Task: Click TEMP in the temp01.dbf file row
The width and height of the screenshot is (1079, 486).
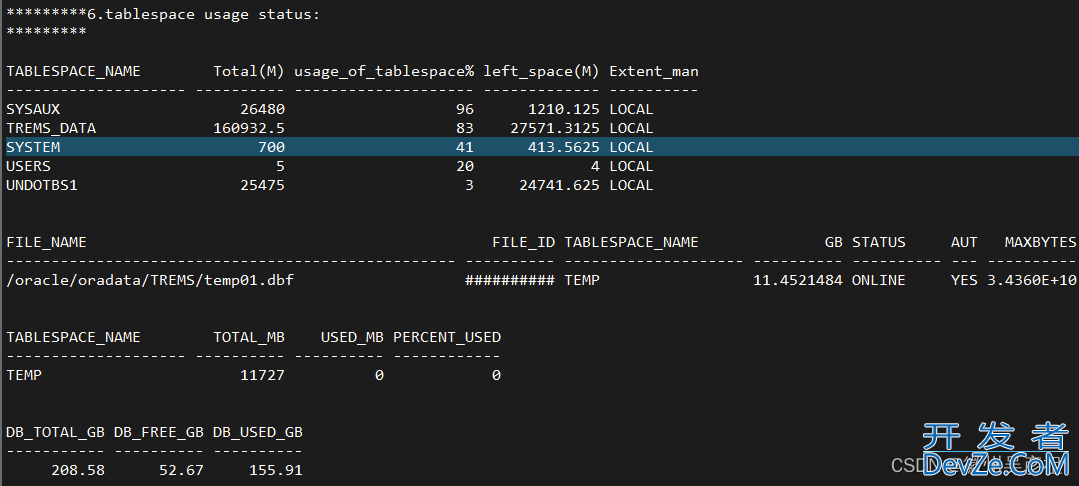Action: (582, 280)
